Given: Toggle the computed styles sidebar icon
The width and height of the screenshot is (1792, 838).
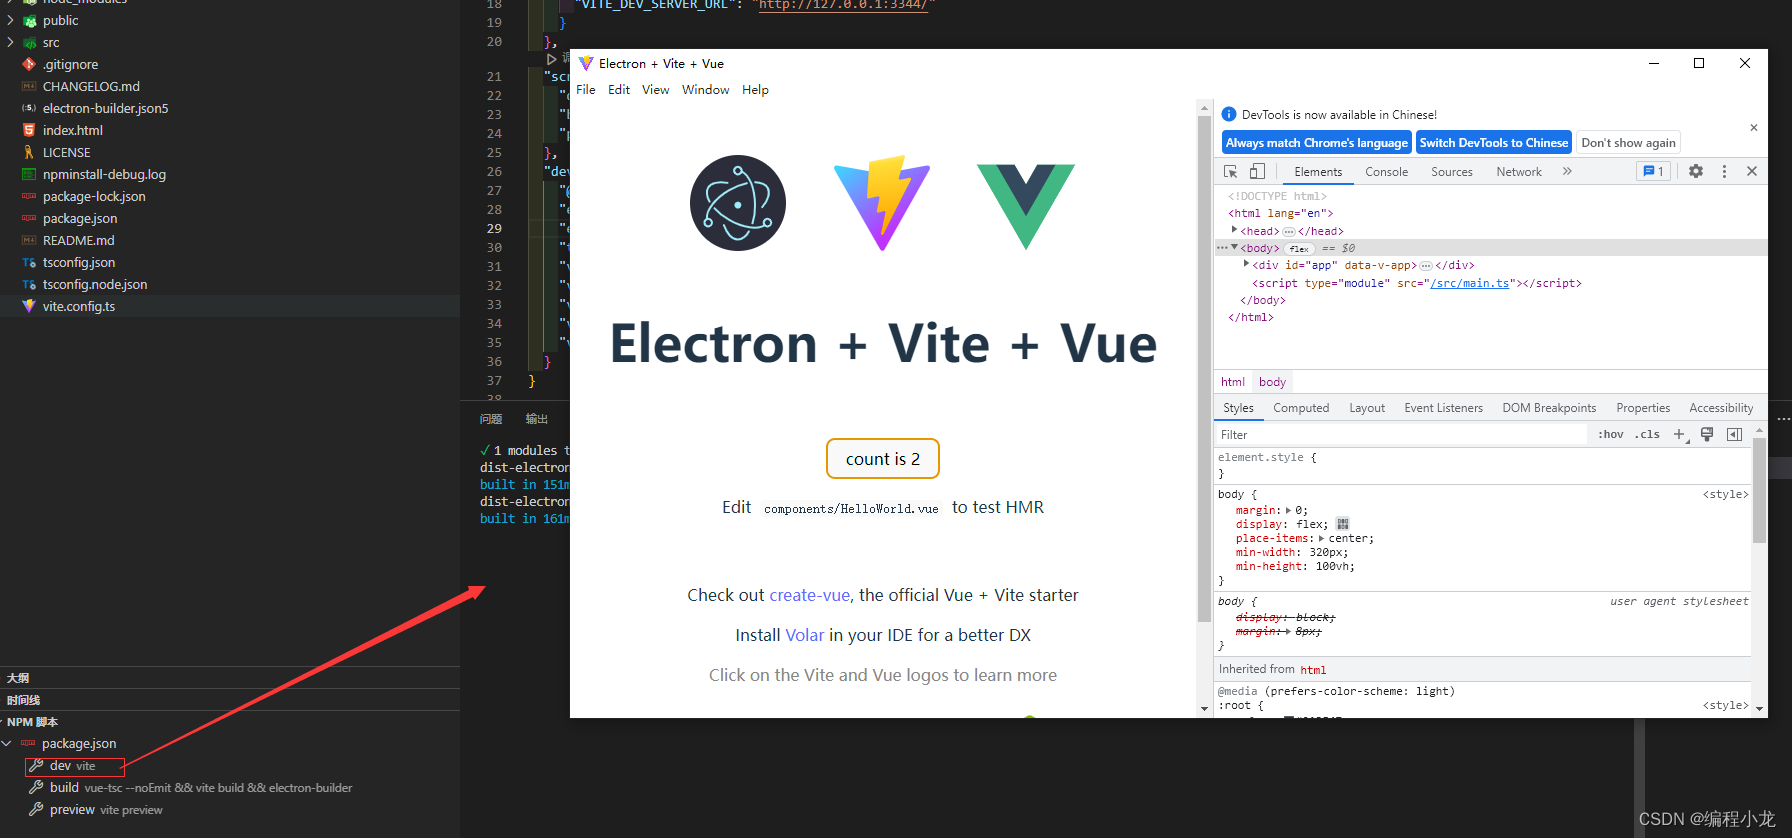Looking at the screenshot, I should coord(1734,435).
